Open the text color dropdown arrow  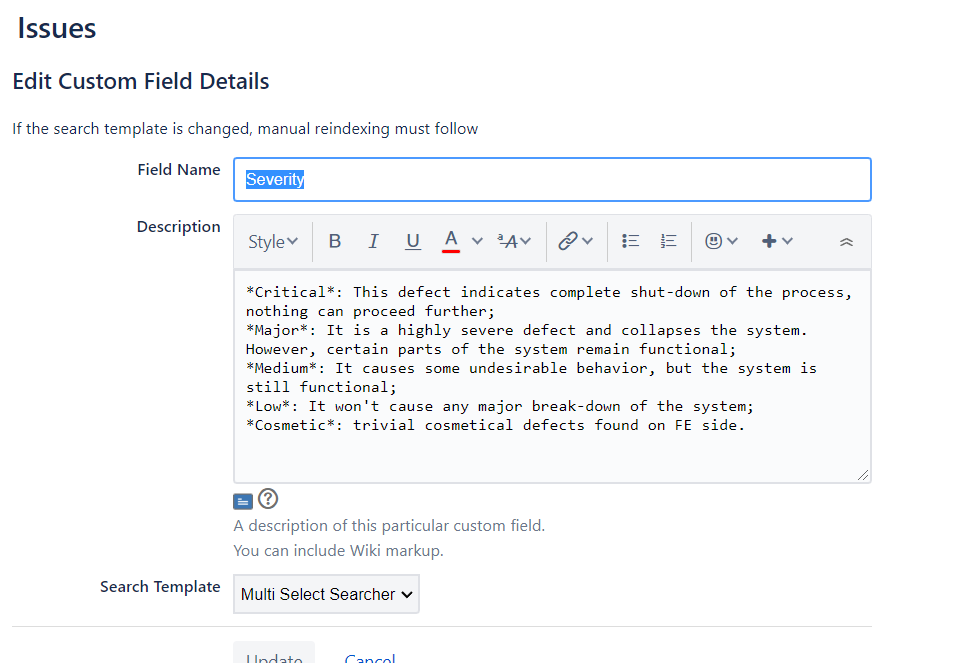[477, 241]
